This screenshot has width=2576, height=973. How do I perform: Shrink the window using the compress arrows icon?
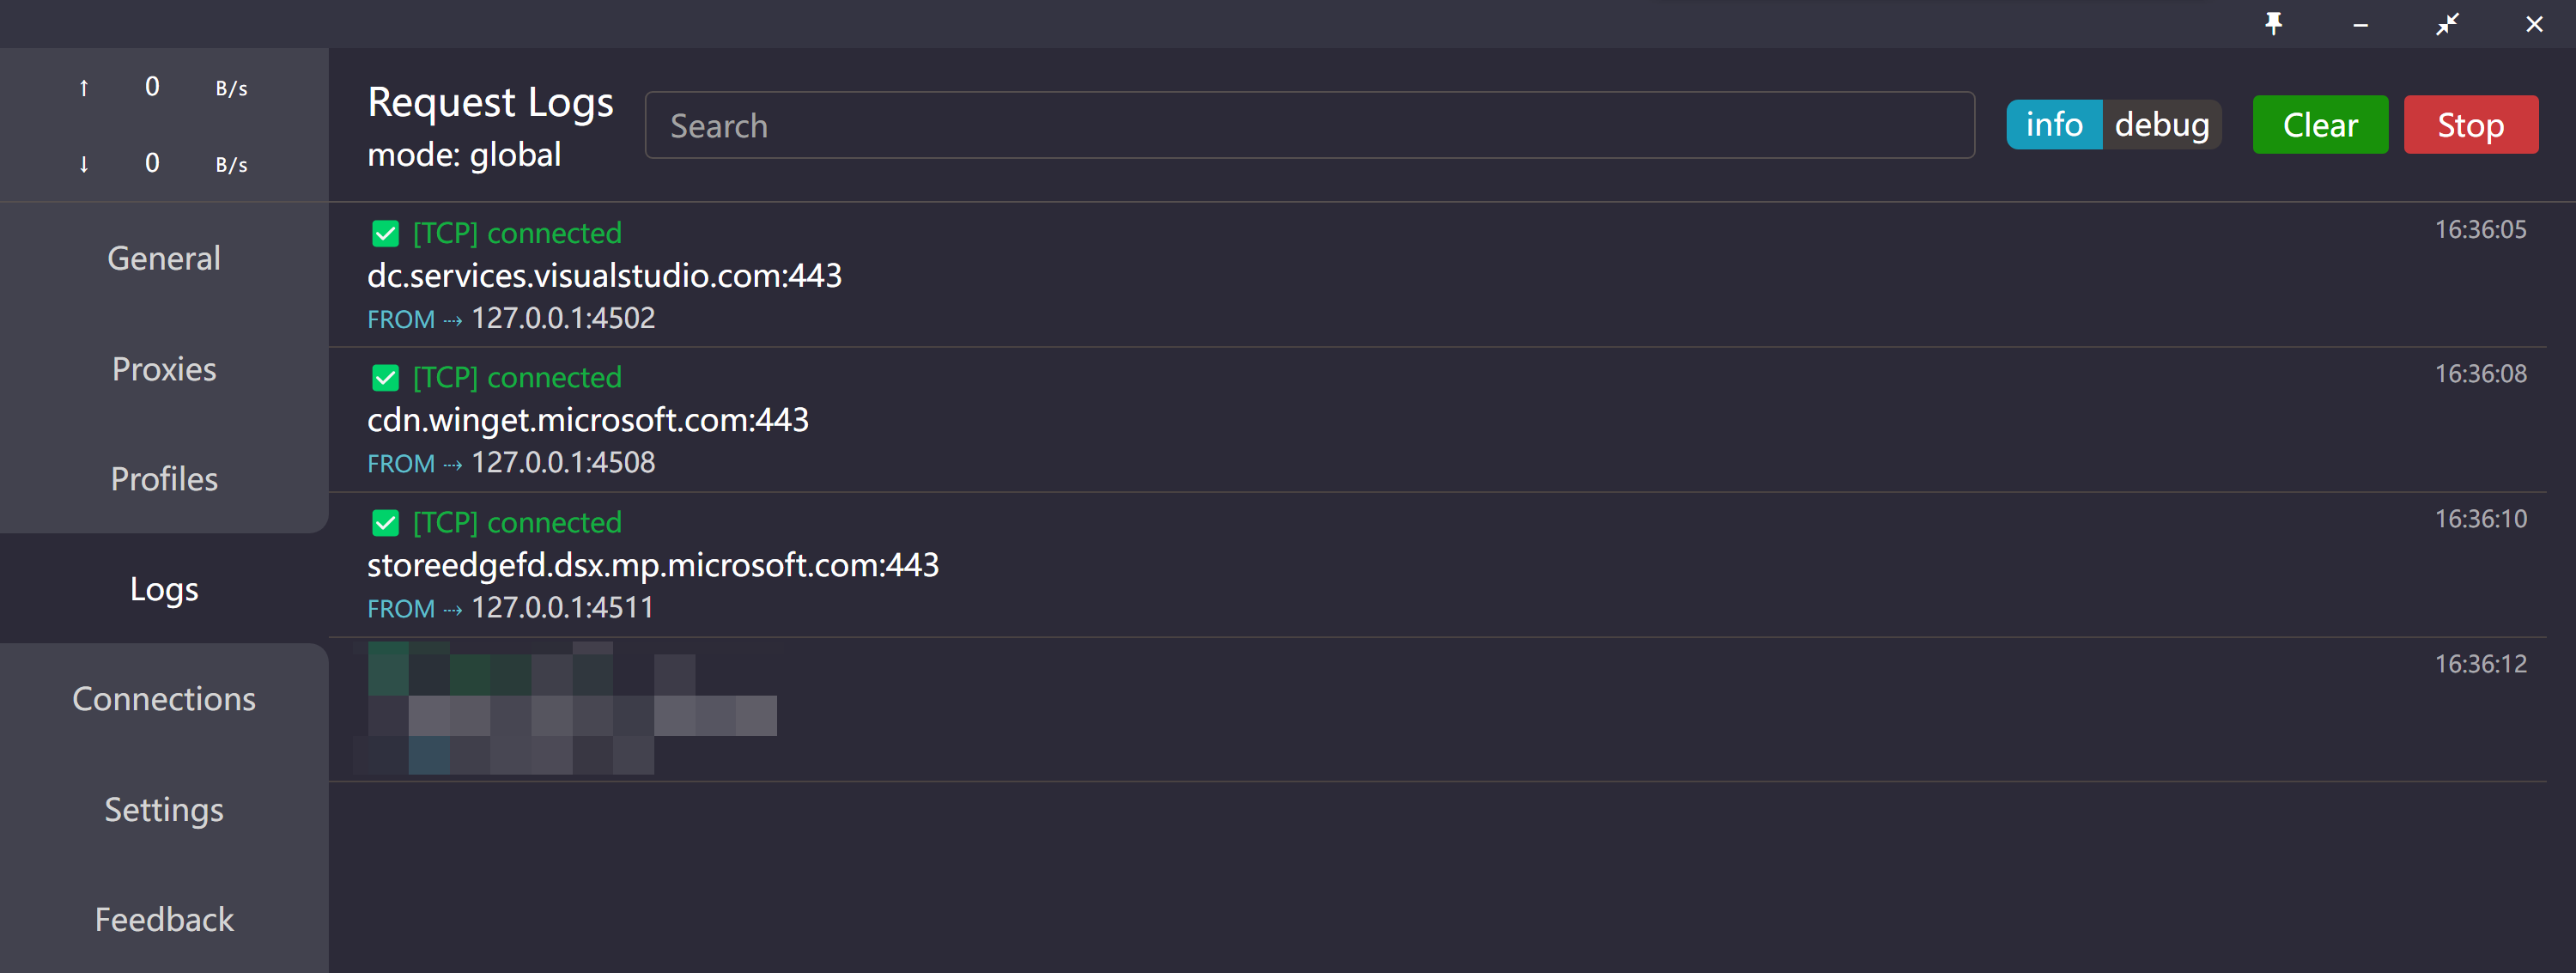[x=2447, y=24]
